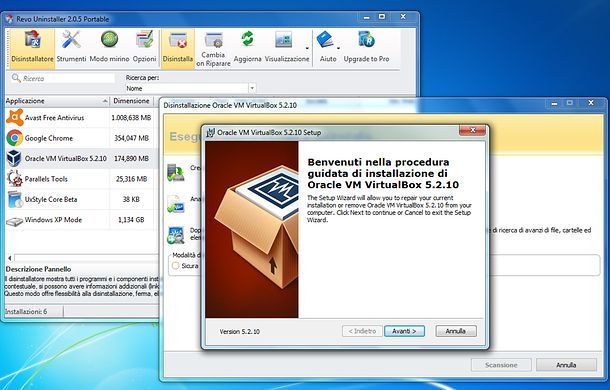
Task: Click Annulla in VirtualBox Setup dialog
Action: pyautogui.click(x=456, y=331)
